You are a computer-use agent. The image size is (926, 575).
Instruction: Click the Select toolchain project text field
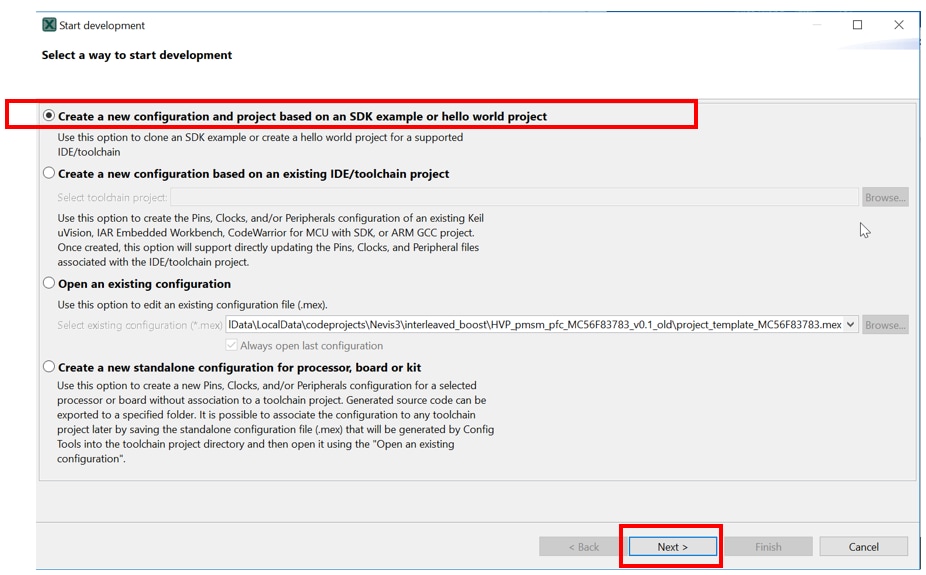514,197
